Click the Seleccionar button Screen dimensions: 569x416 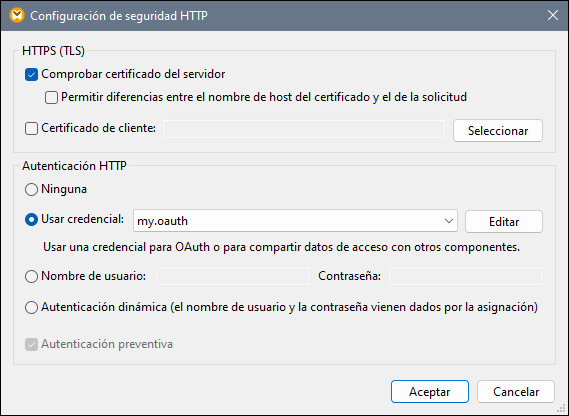click(x=498, y=130)
